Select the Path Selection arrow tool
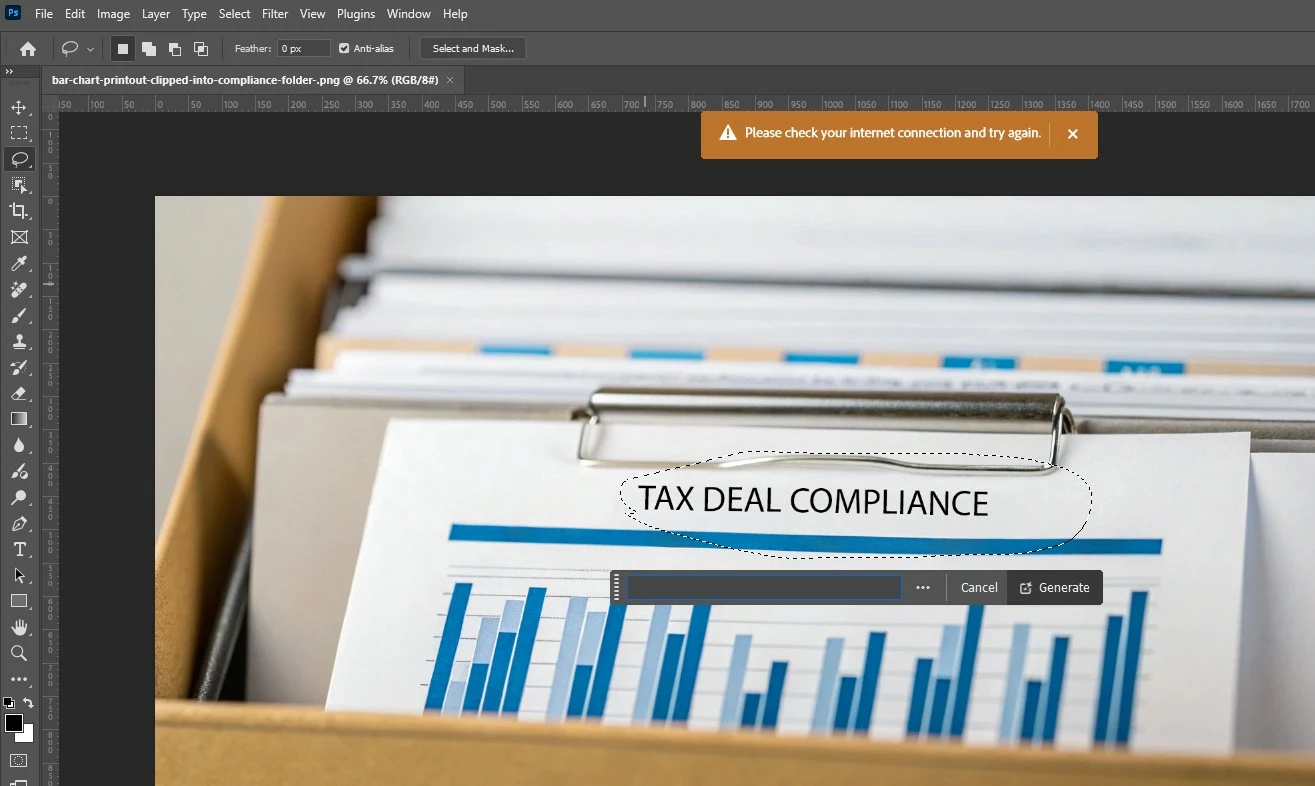 (19, 576)
